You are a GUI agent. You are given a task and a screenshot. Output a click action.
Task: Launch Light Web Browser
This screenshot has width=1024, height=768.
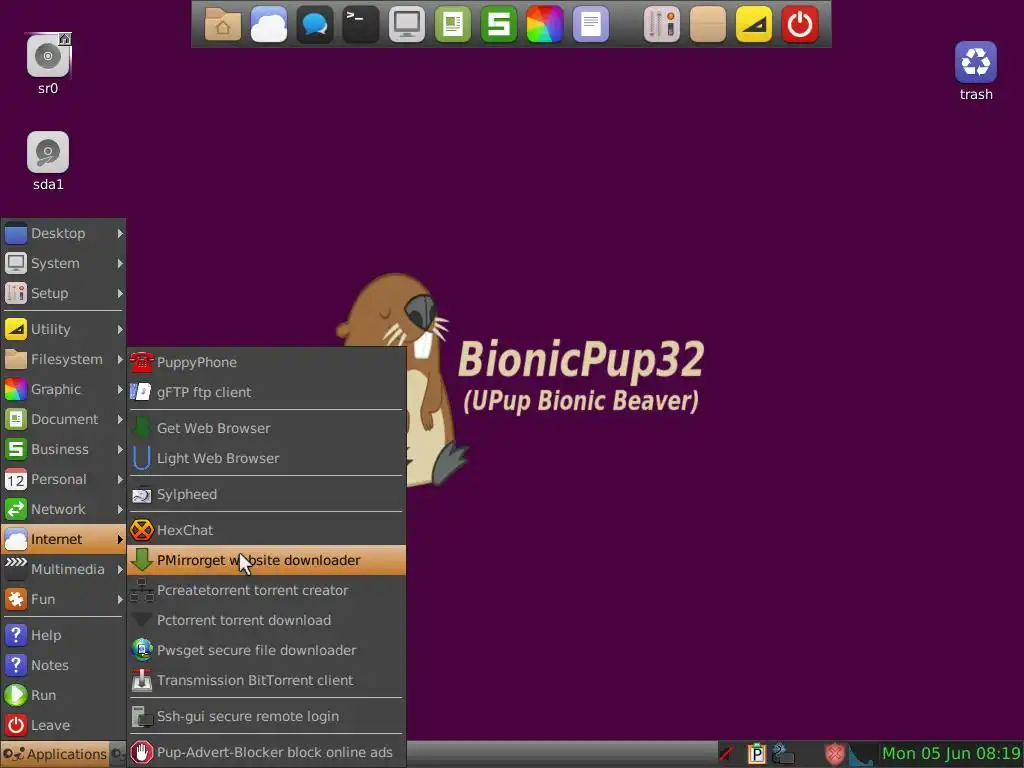266,458
